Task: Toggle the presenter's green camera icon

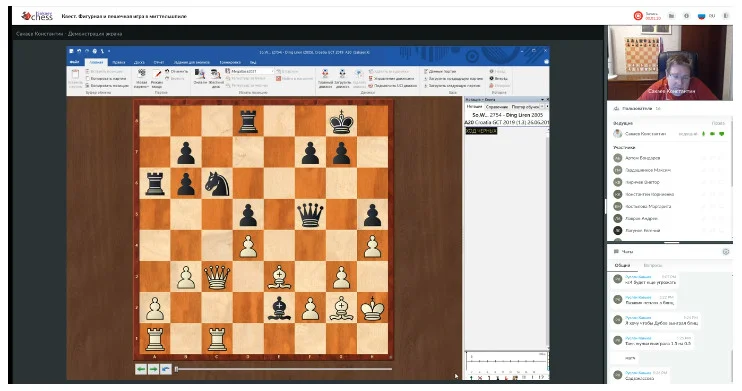Action: tap(712, 134)
